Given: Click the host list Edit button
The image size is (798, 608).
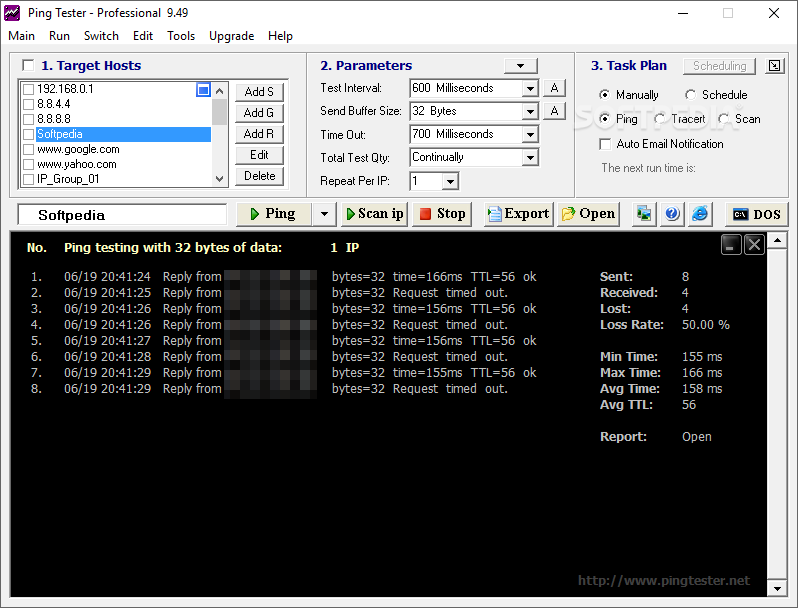Looking at the screenshot, I should (259, 155).
